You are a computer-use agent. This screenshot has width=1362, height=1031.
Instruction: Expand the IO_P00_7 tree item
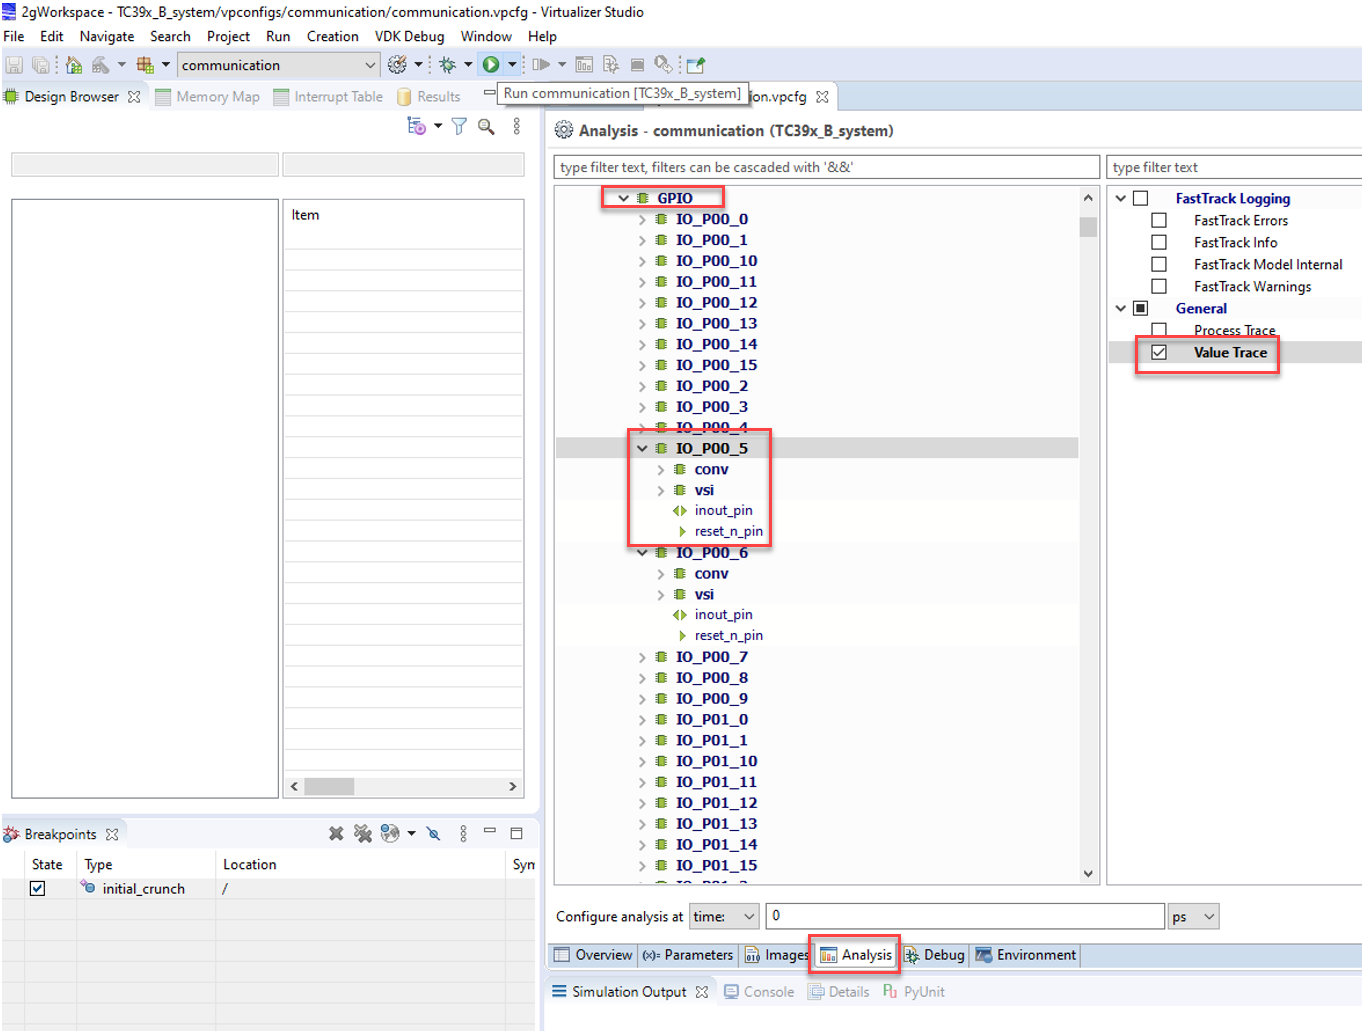(x=641, y=656)
